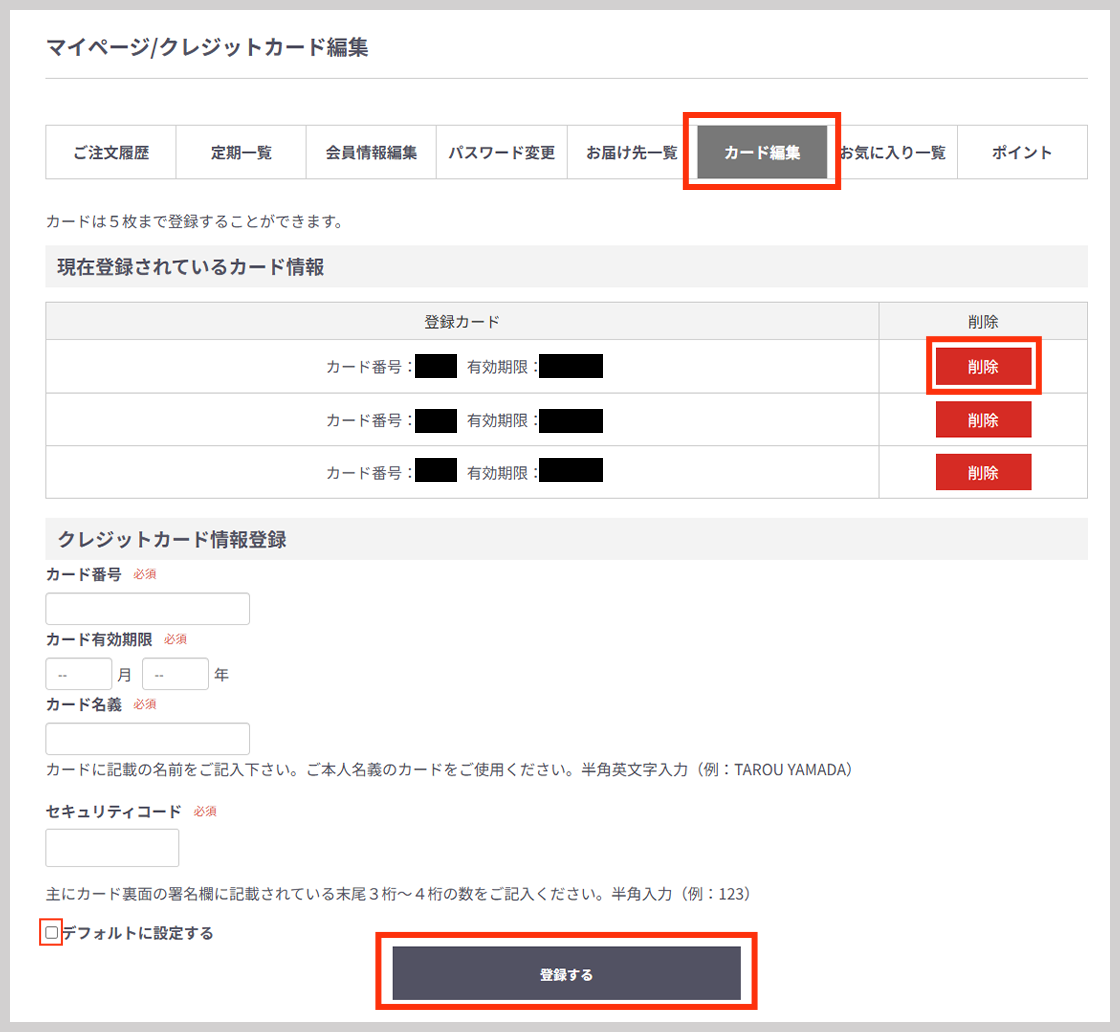
Task: Open the expiry year dropdown
Action: 175,674
